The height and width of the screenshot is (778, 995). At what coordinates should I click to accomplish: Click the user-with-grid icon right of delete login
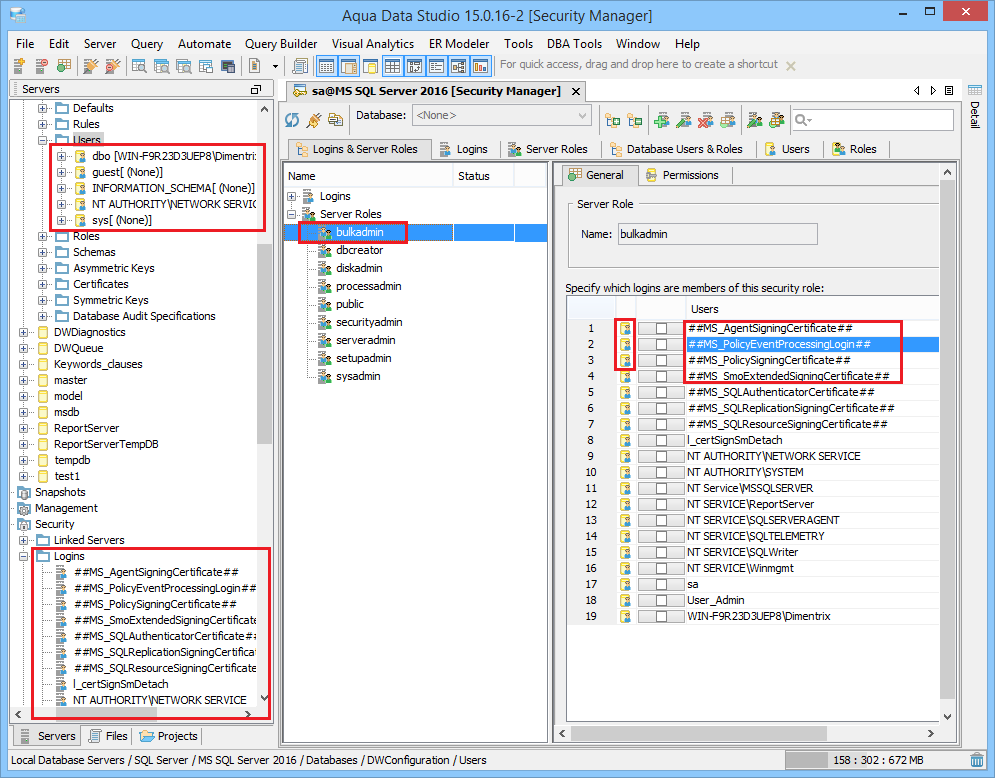pos(728,120)
